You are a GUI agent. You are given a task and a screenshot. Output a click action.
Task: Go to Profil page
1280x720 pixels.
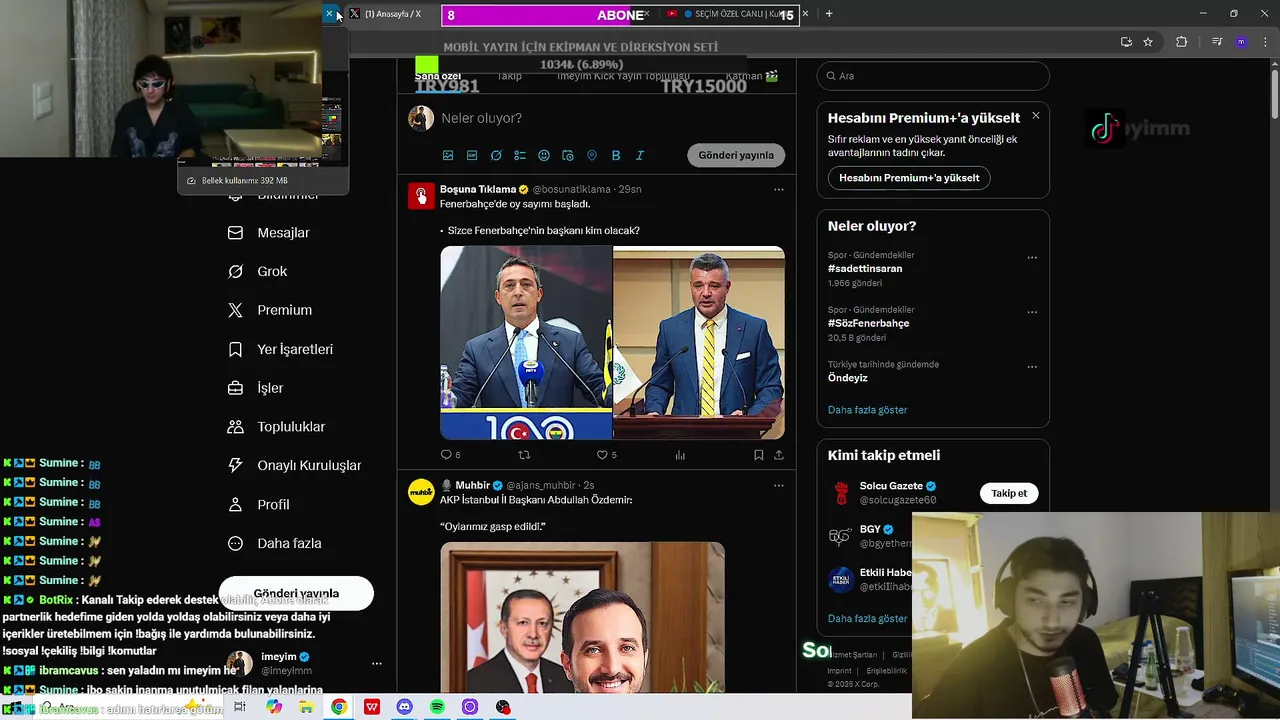pyautogui.click(x=259, y=505)
